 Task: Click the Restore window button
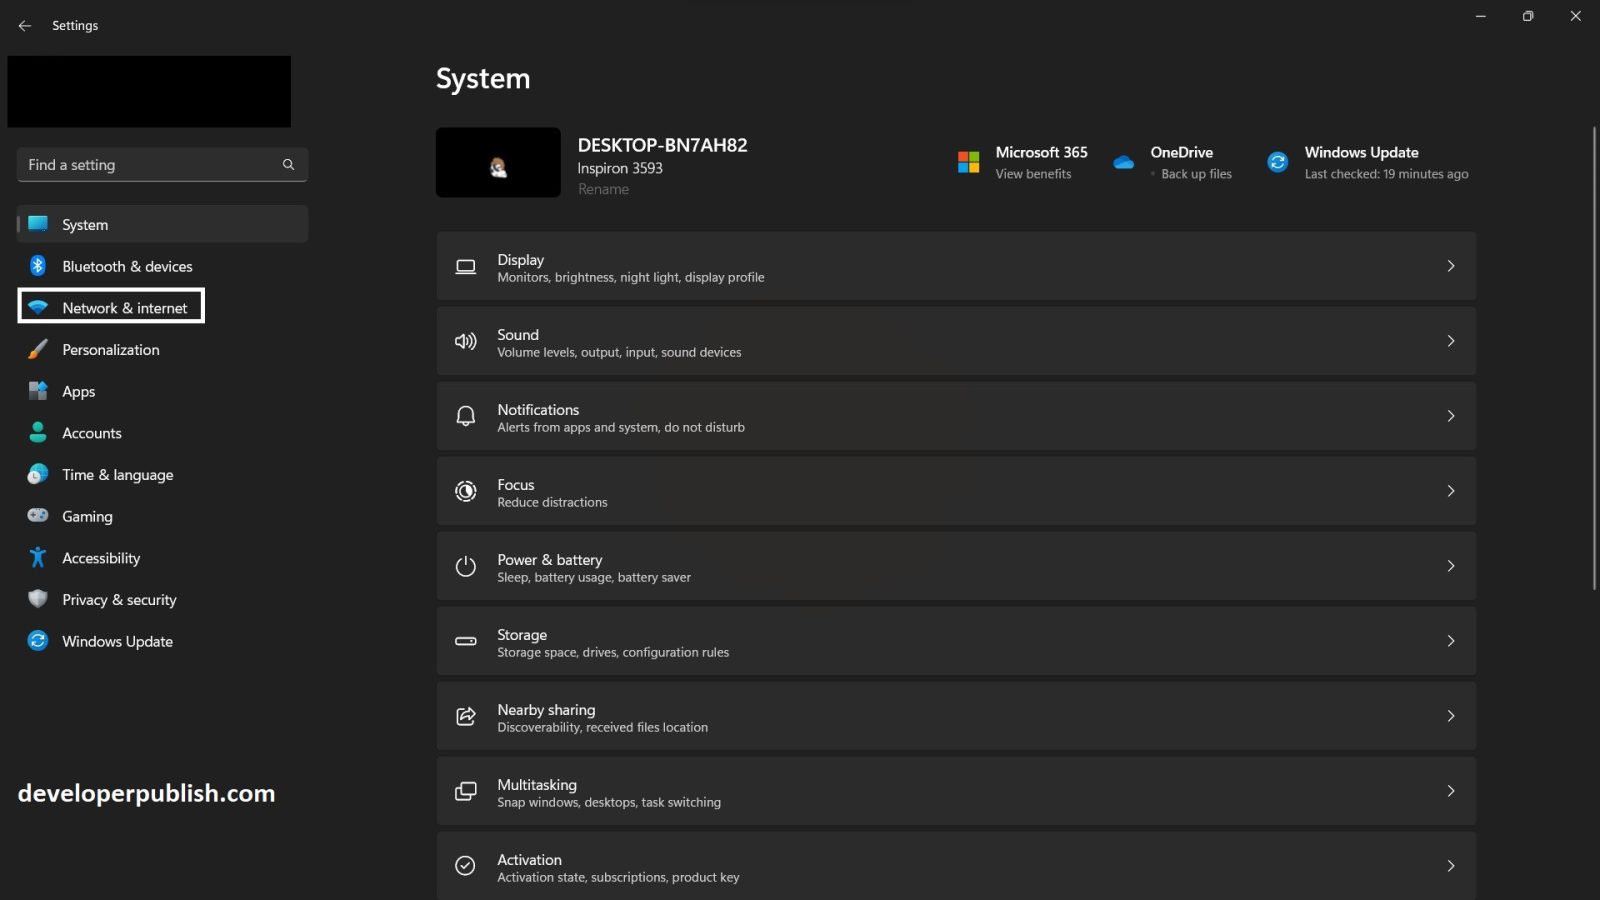point(1527,16)
